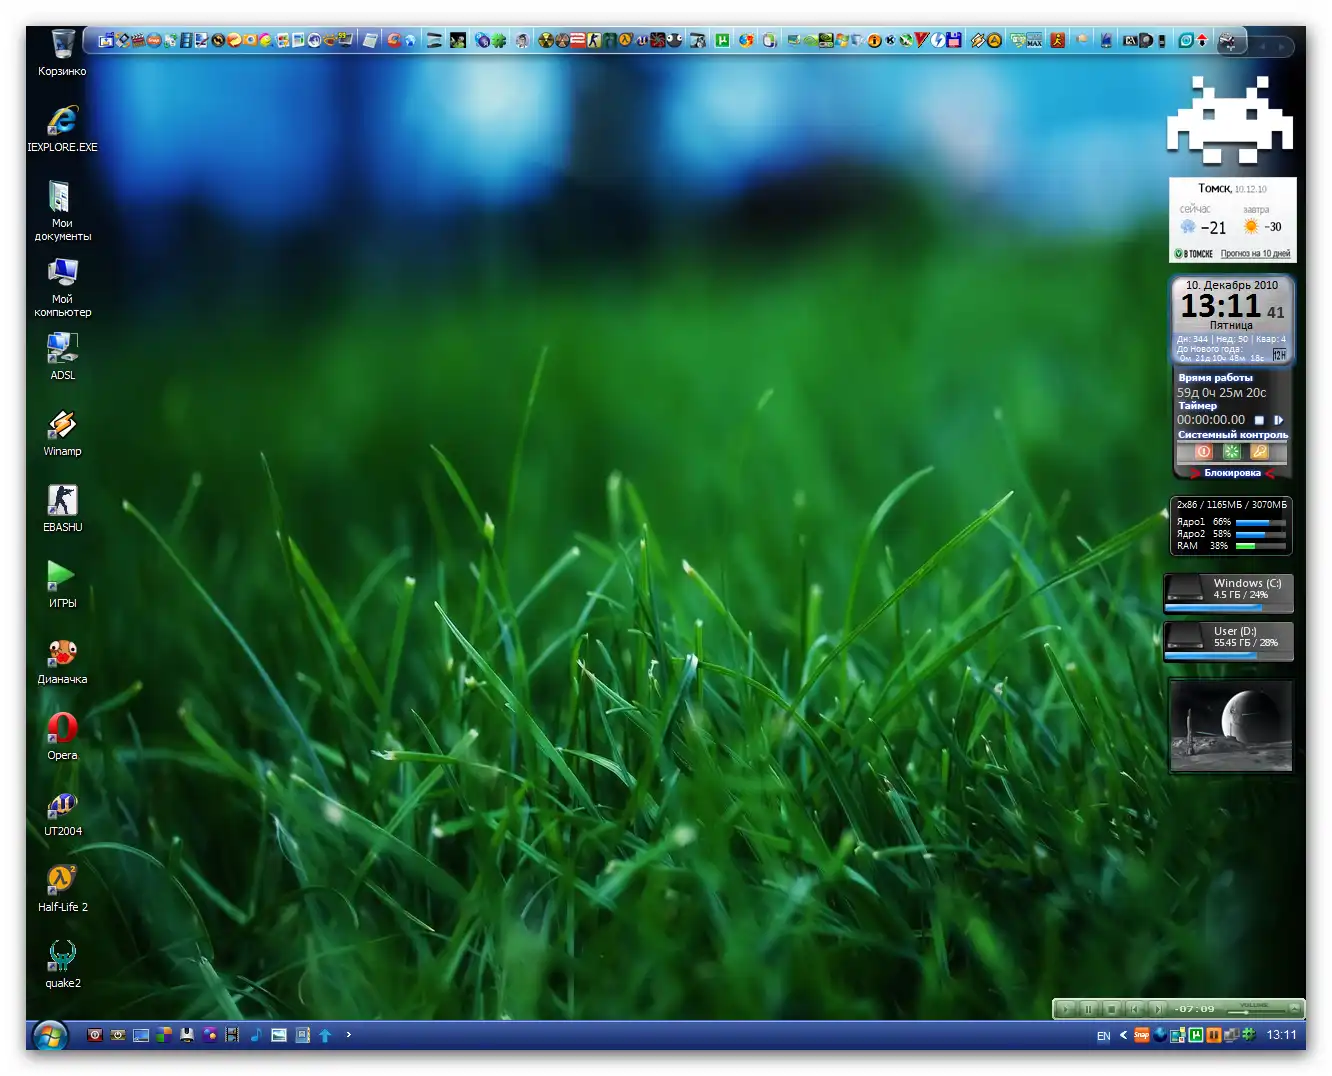Open the IEXPLORE.EXE shortcut

(x=62, y=122)
